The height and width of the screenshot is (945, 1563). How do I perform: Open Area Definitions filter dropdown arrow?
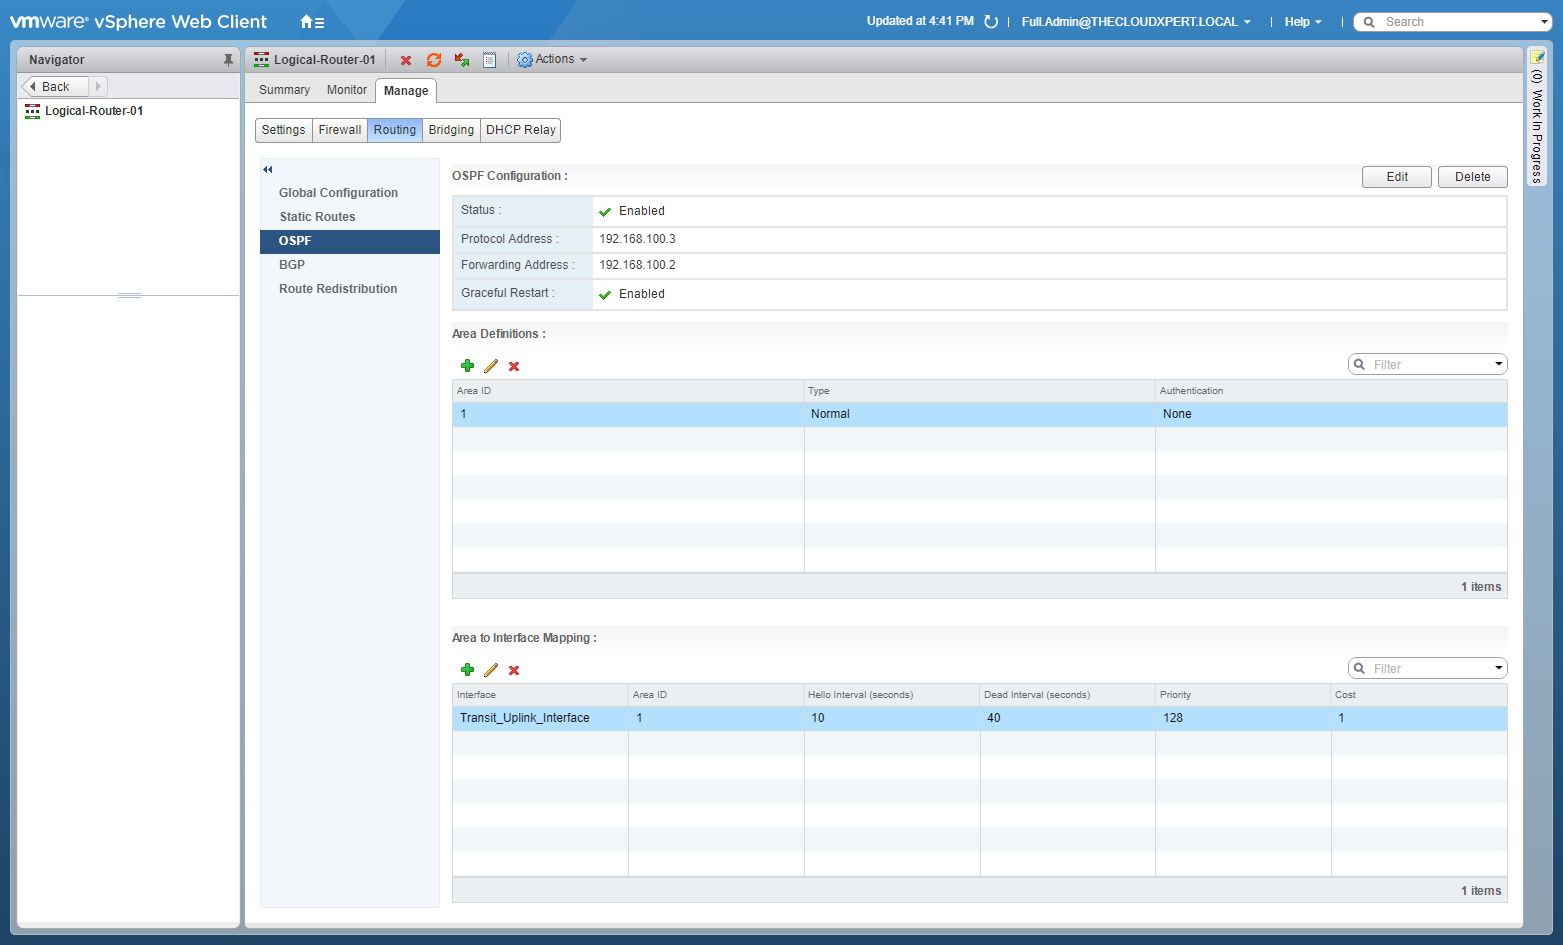(x=1498, y=364)
